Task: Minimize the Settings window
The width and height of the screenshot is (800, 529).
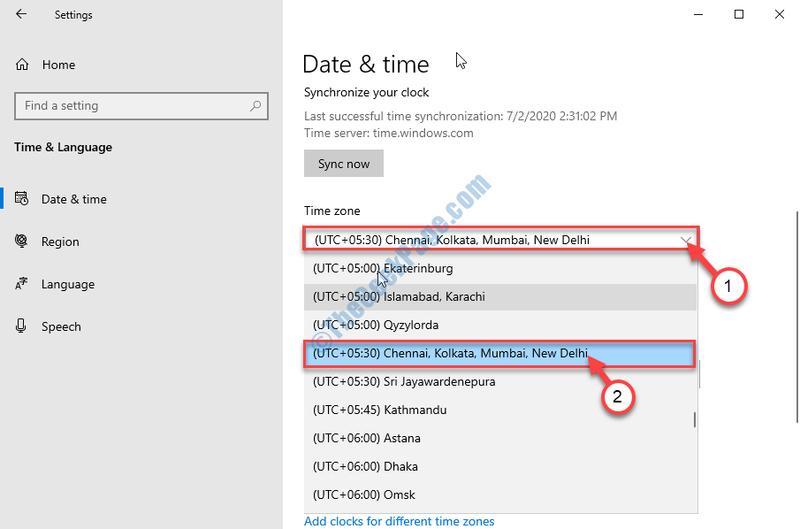Action: (x=698, y=14)
